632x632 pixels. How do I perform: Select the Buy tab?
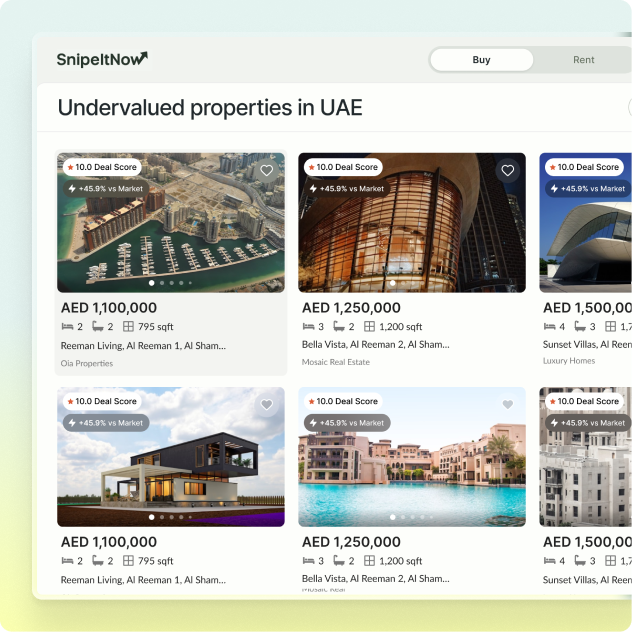(481, 60)
